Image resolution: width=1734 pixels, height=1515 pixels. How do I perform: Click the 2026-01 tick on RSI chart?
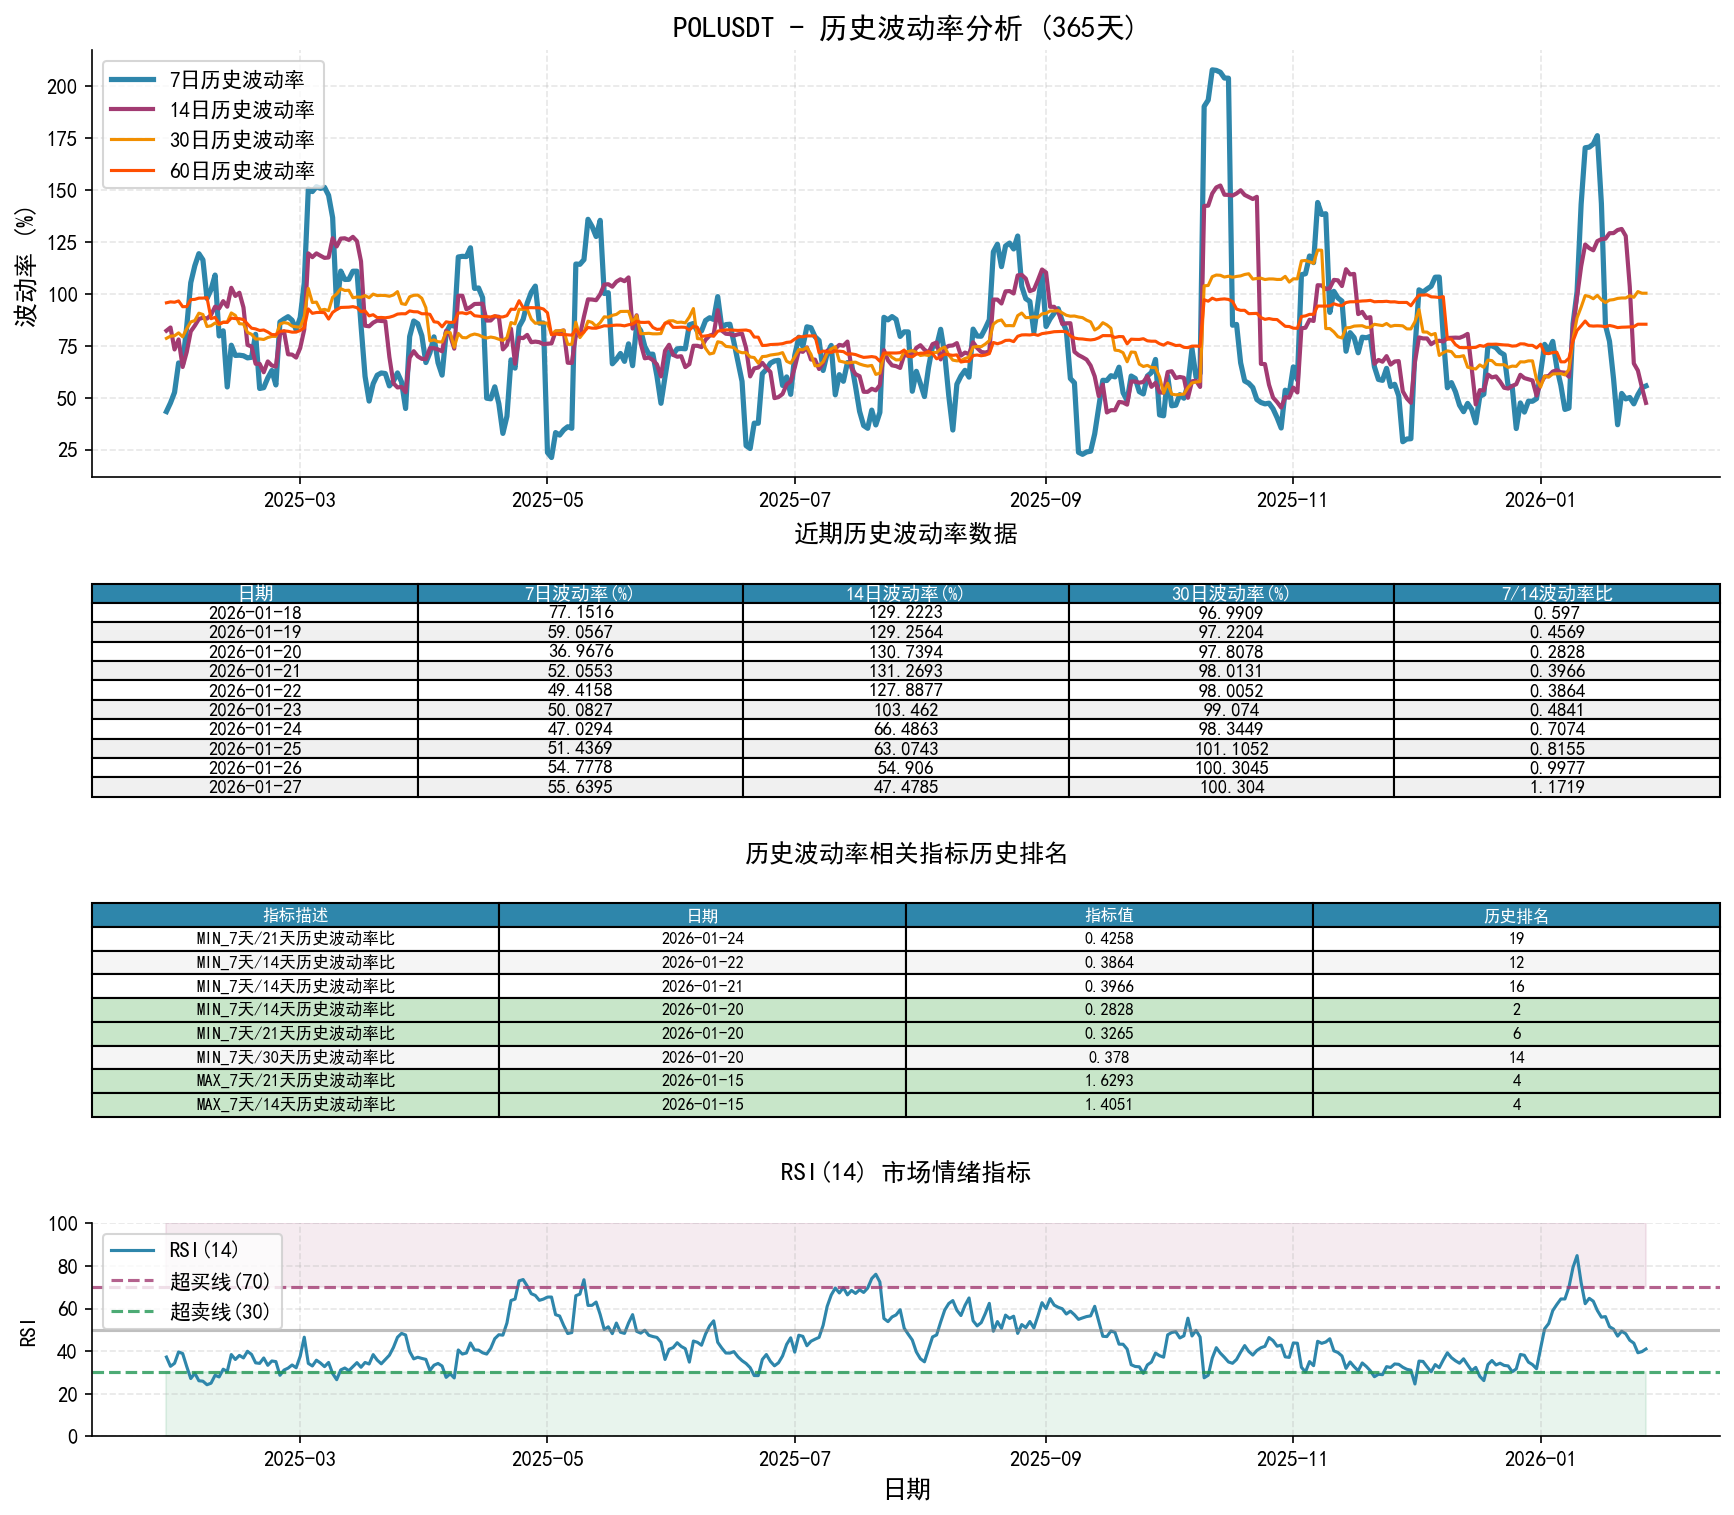pyautogui.click(x=1540, y=1459)
